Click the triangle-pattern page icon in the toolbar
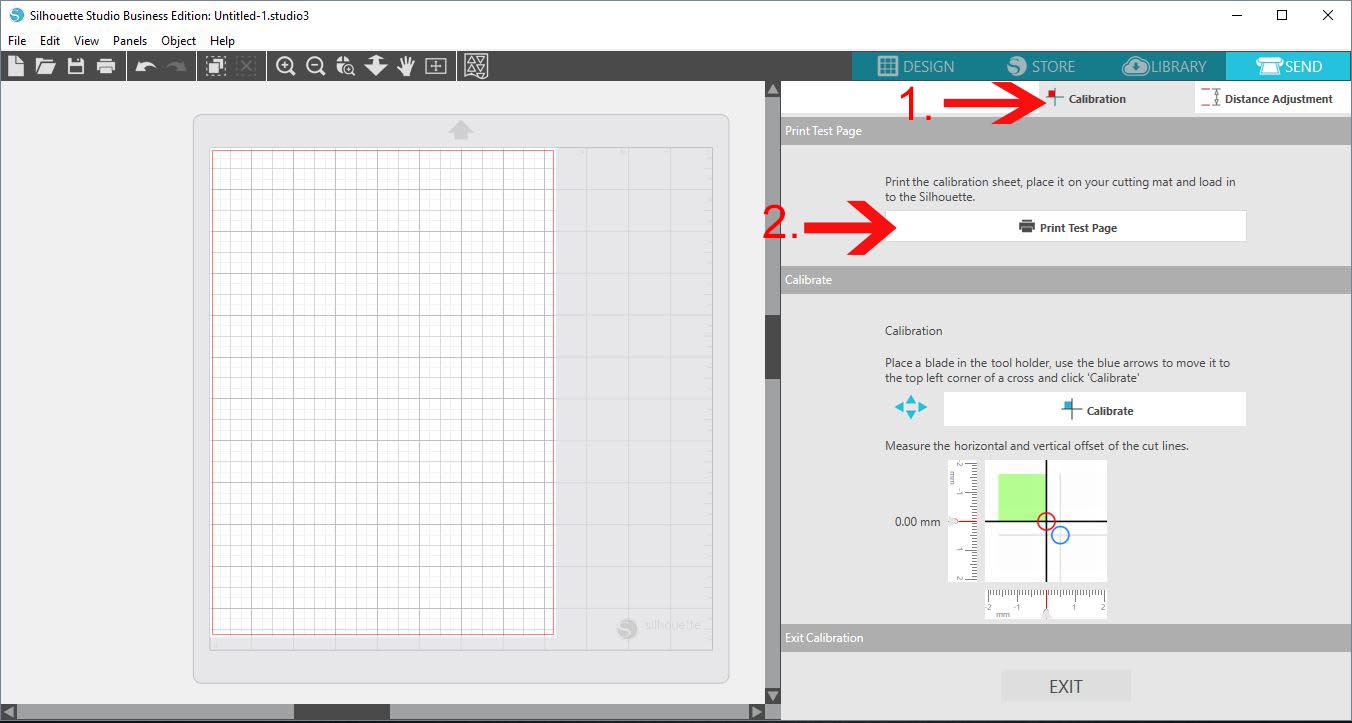The image size is (1352, 723). click(476, 66)
